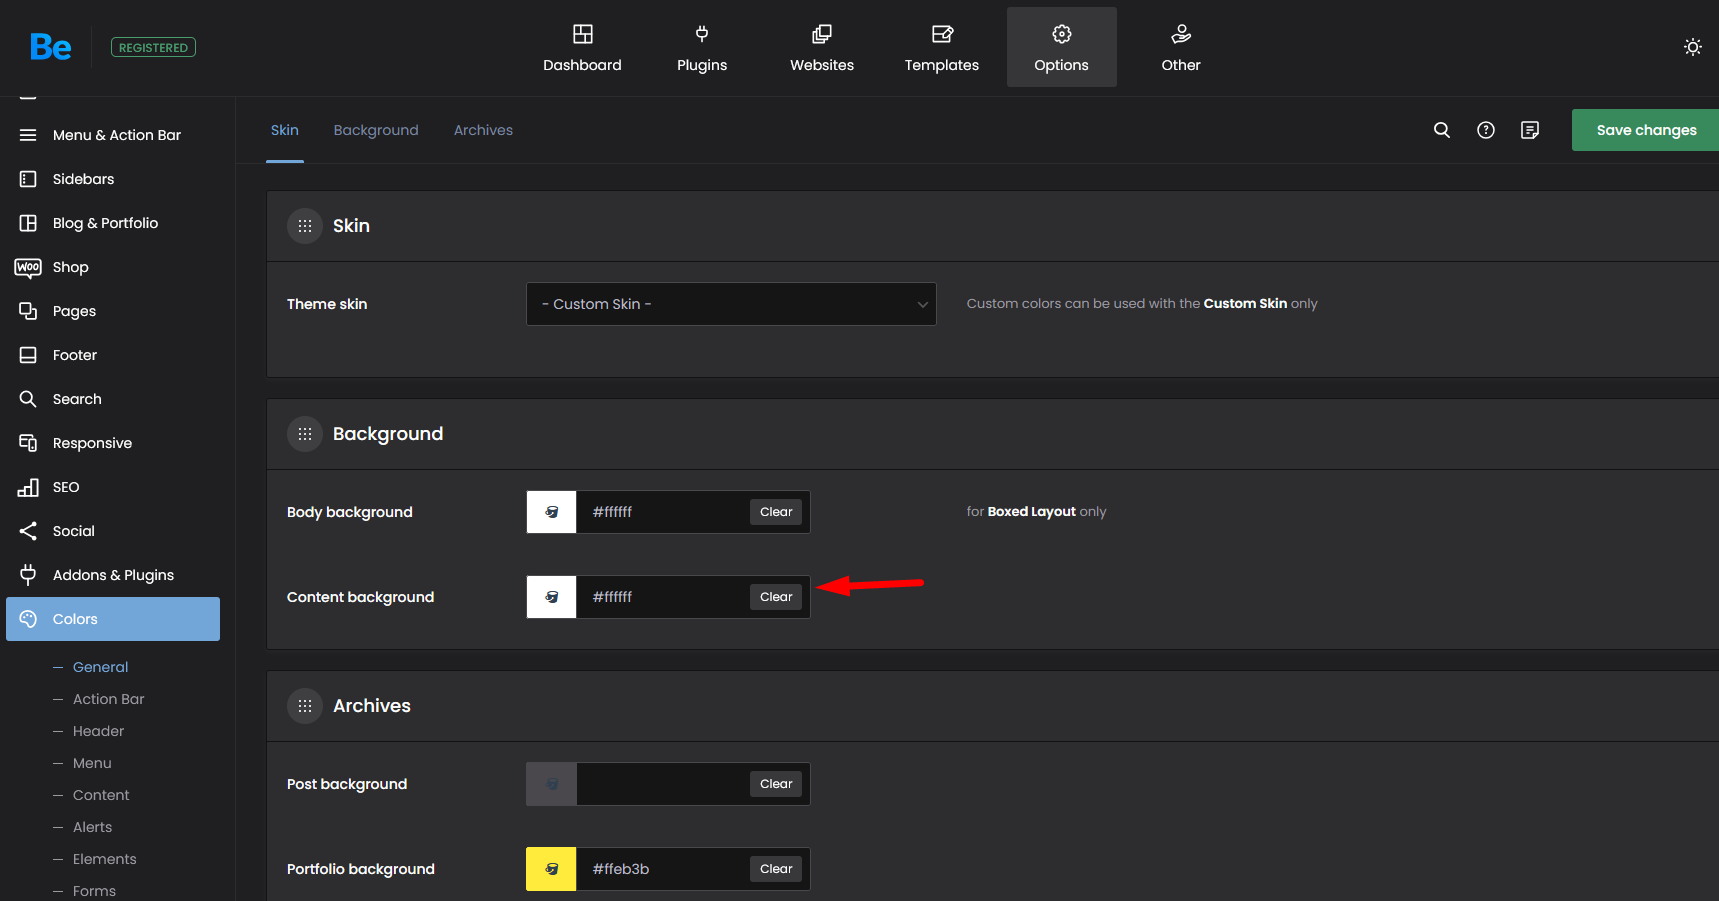This screenshot has width=1719, height=901.
Task: Open Responsive settings
Action: click(113, 443)
